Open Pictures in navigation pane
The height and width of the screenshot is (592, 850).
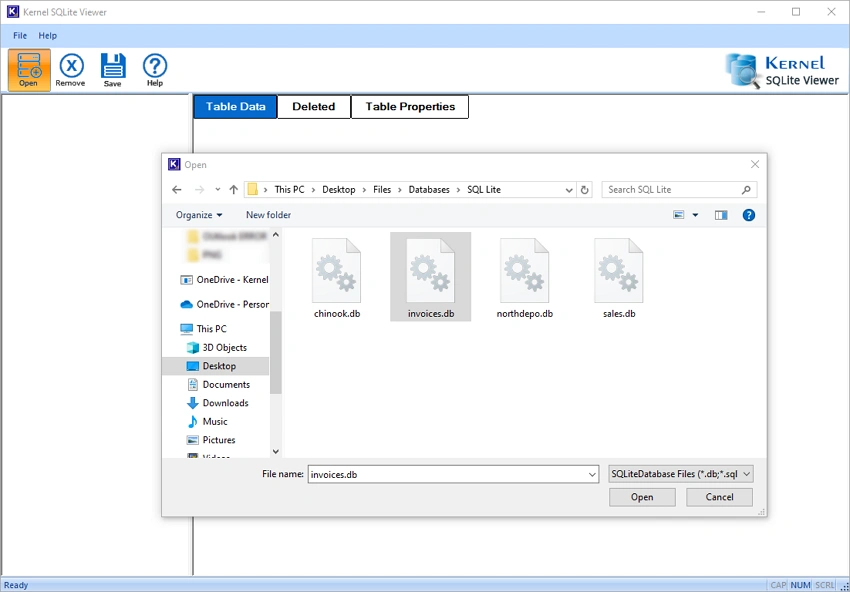(x=211, y=440)
